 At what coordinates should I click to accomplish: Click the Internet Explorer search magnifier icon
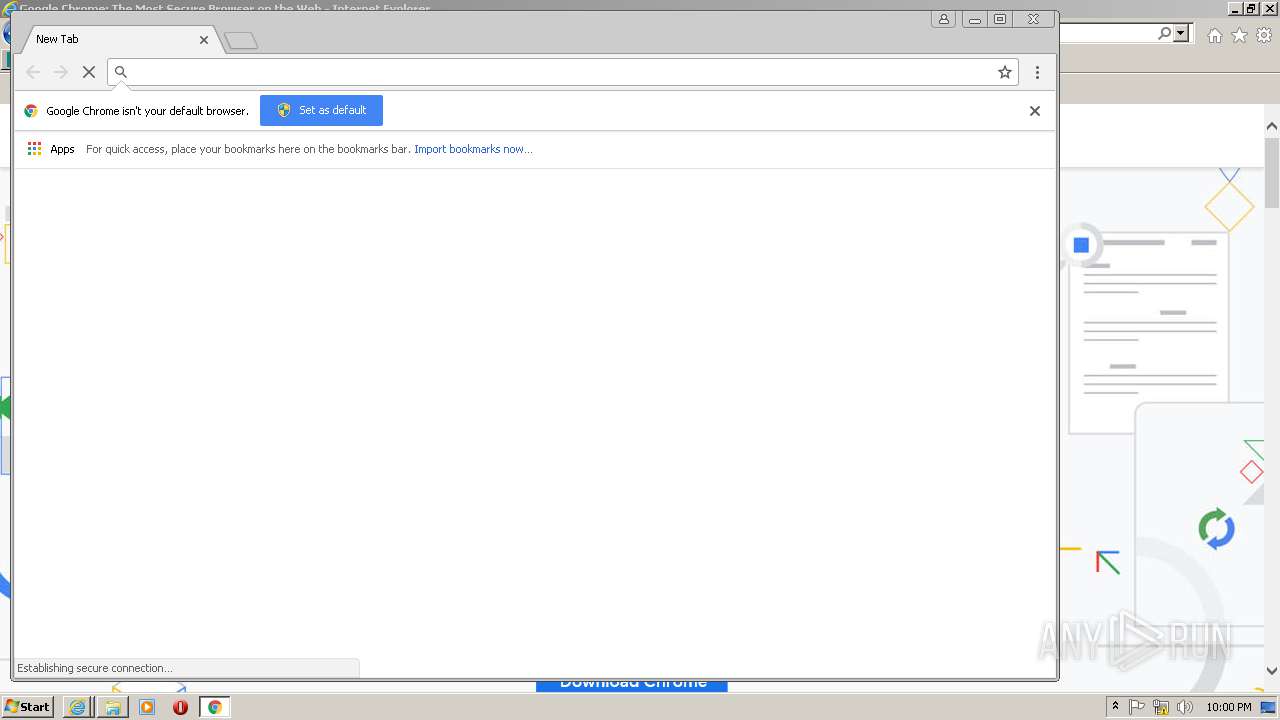1164,34
